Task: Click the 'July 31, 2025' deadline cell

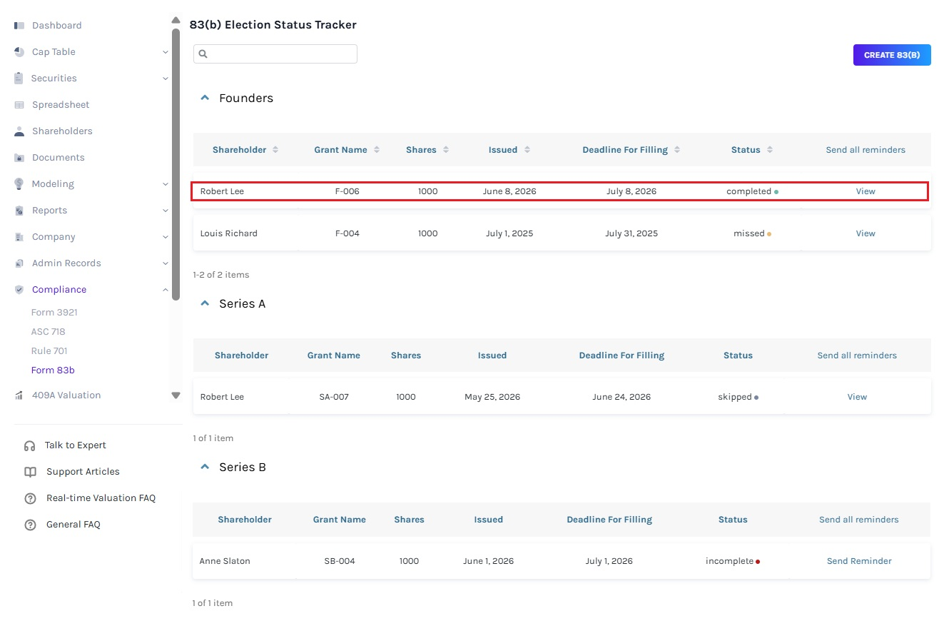Action: tap(631, 234)
